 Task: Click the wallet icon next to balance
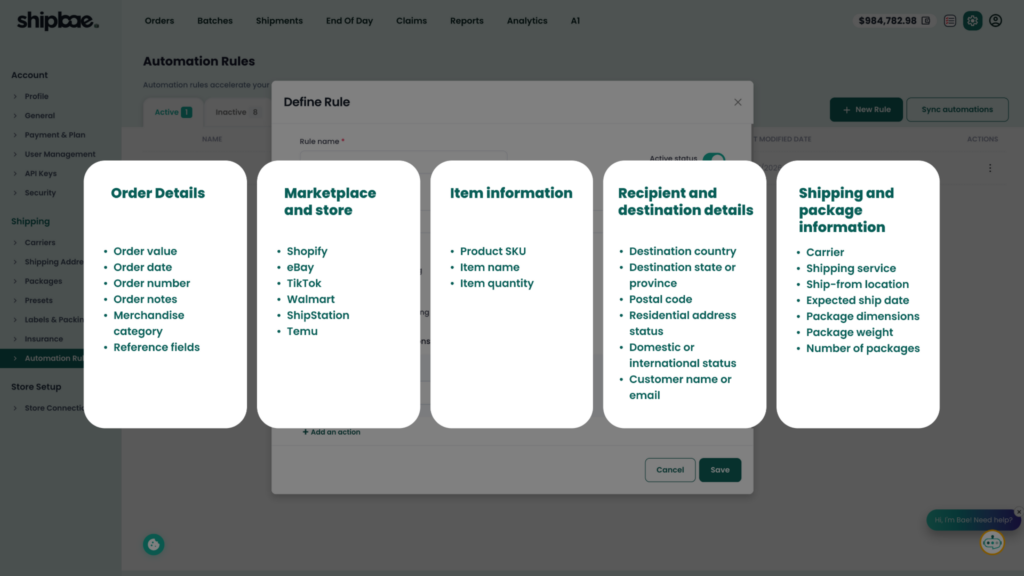926,21
